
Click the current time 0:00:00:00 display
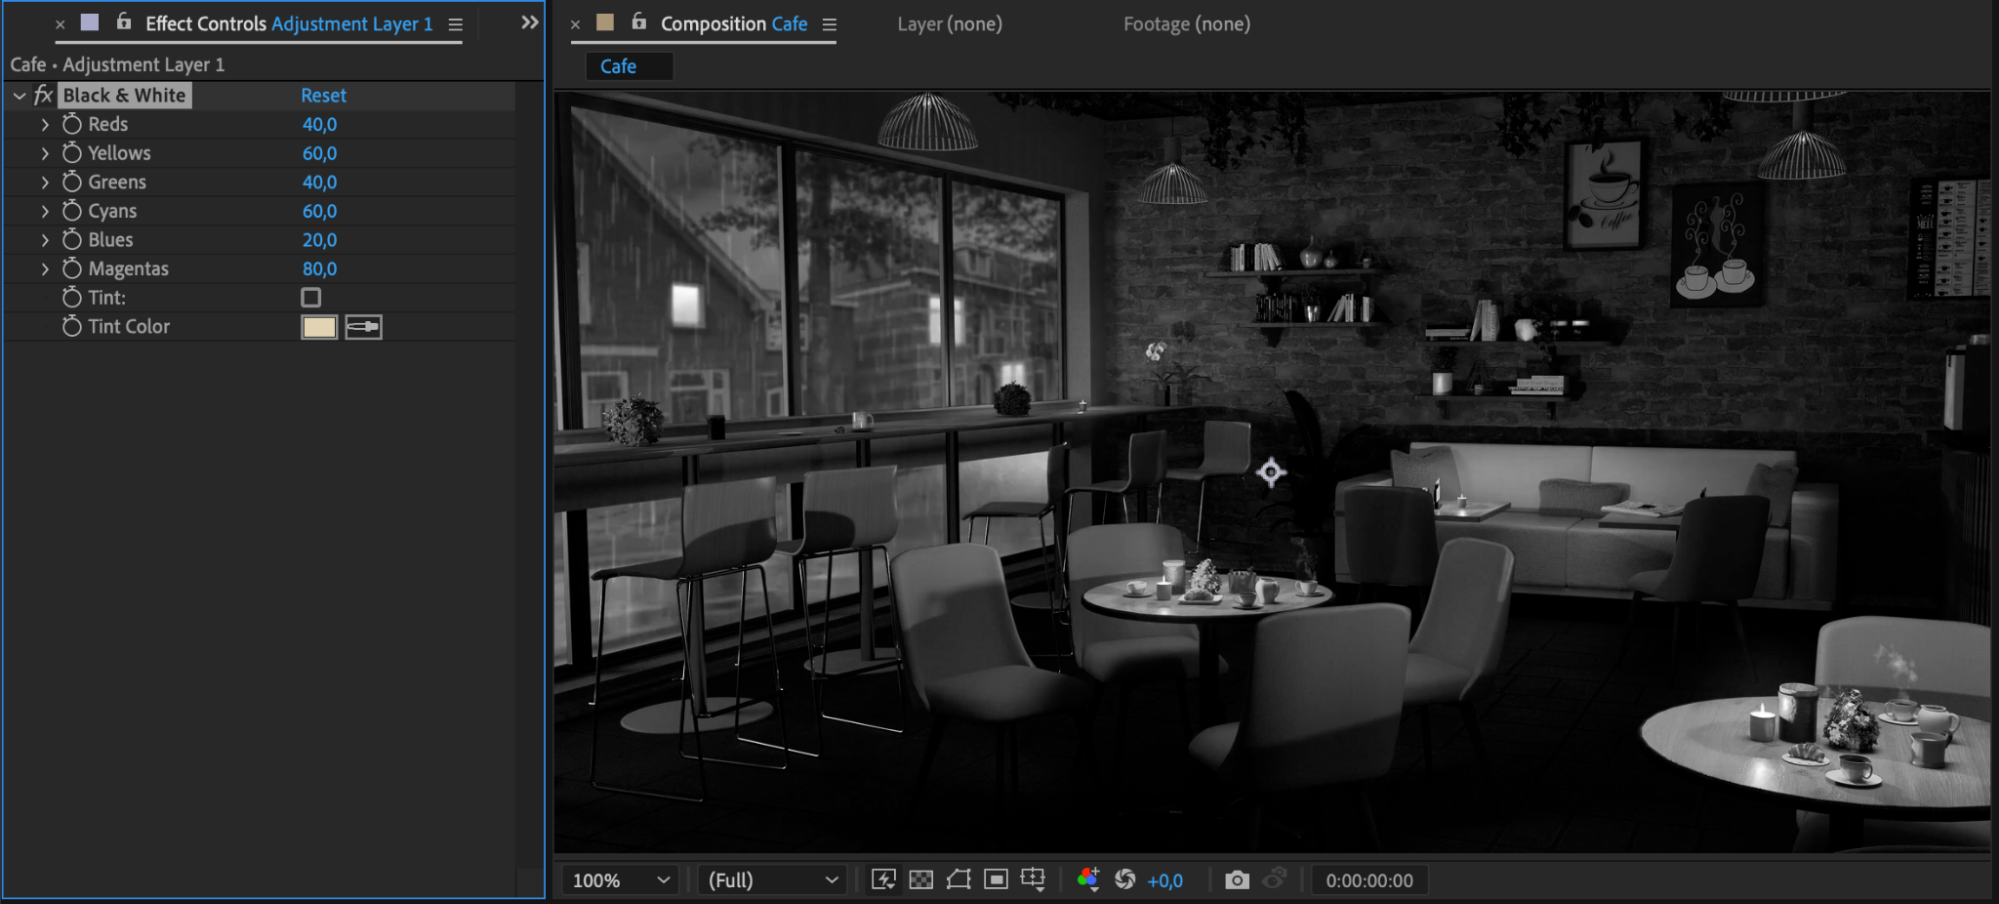click(1369, 880)
